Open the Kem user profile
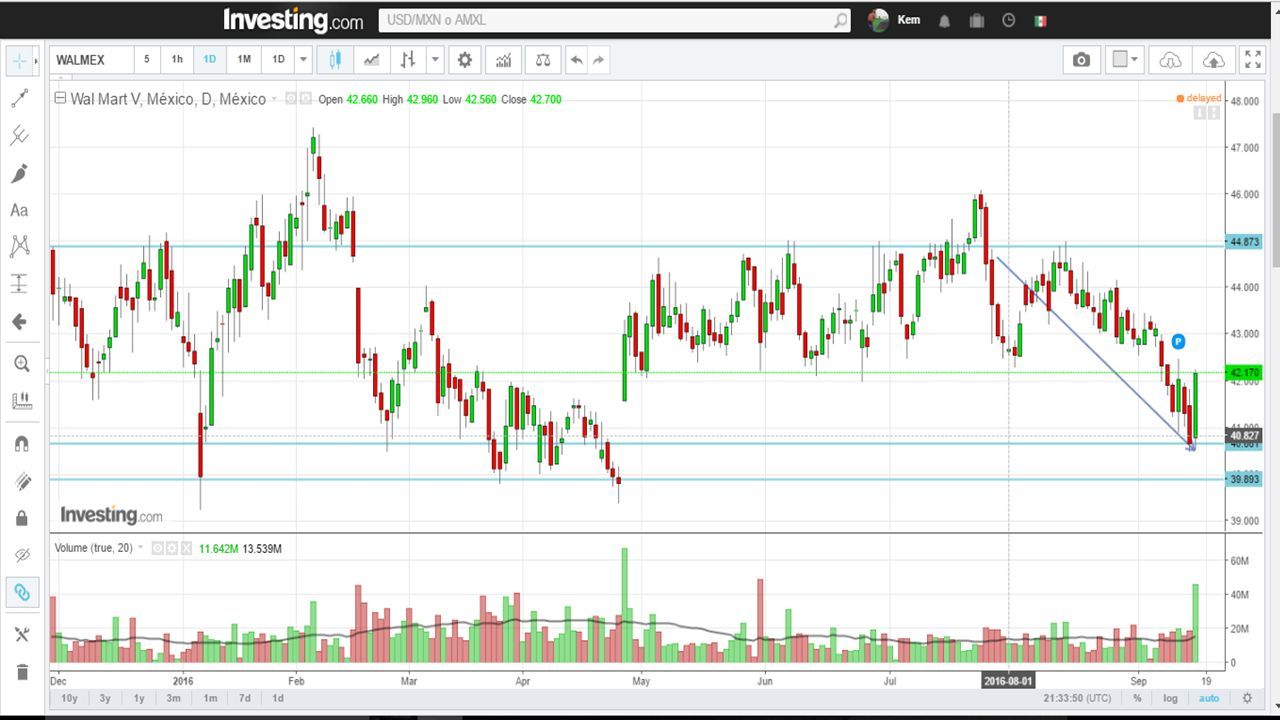1280x720 pixels. pyautogui.click(x=895, y=20)
